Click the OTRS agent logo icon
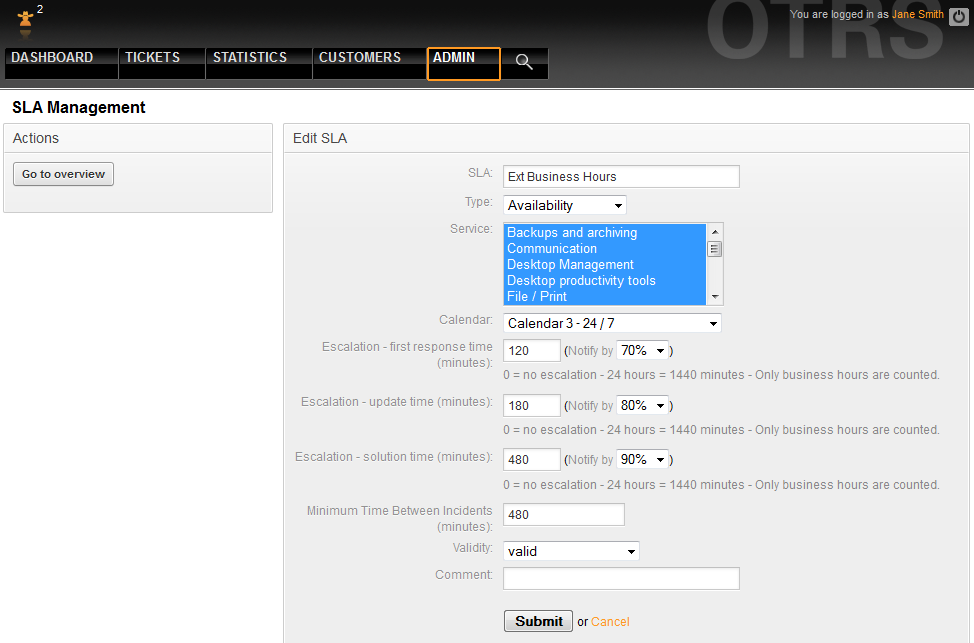The image size is (974, 643). pos(25,20)
